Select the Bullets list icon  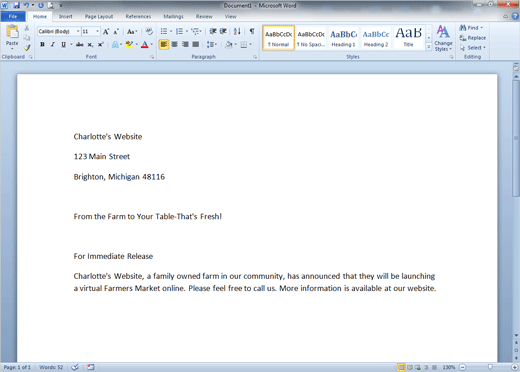pos(164,31)
